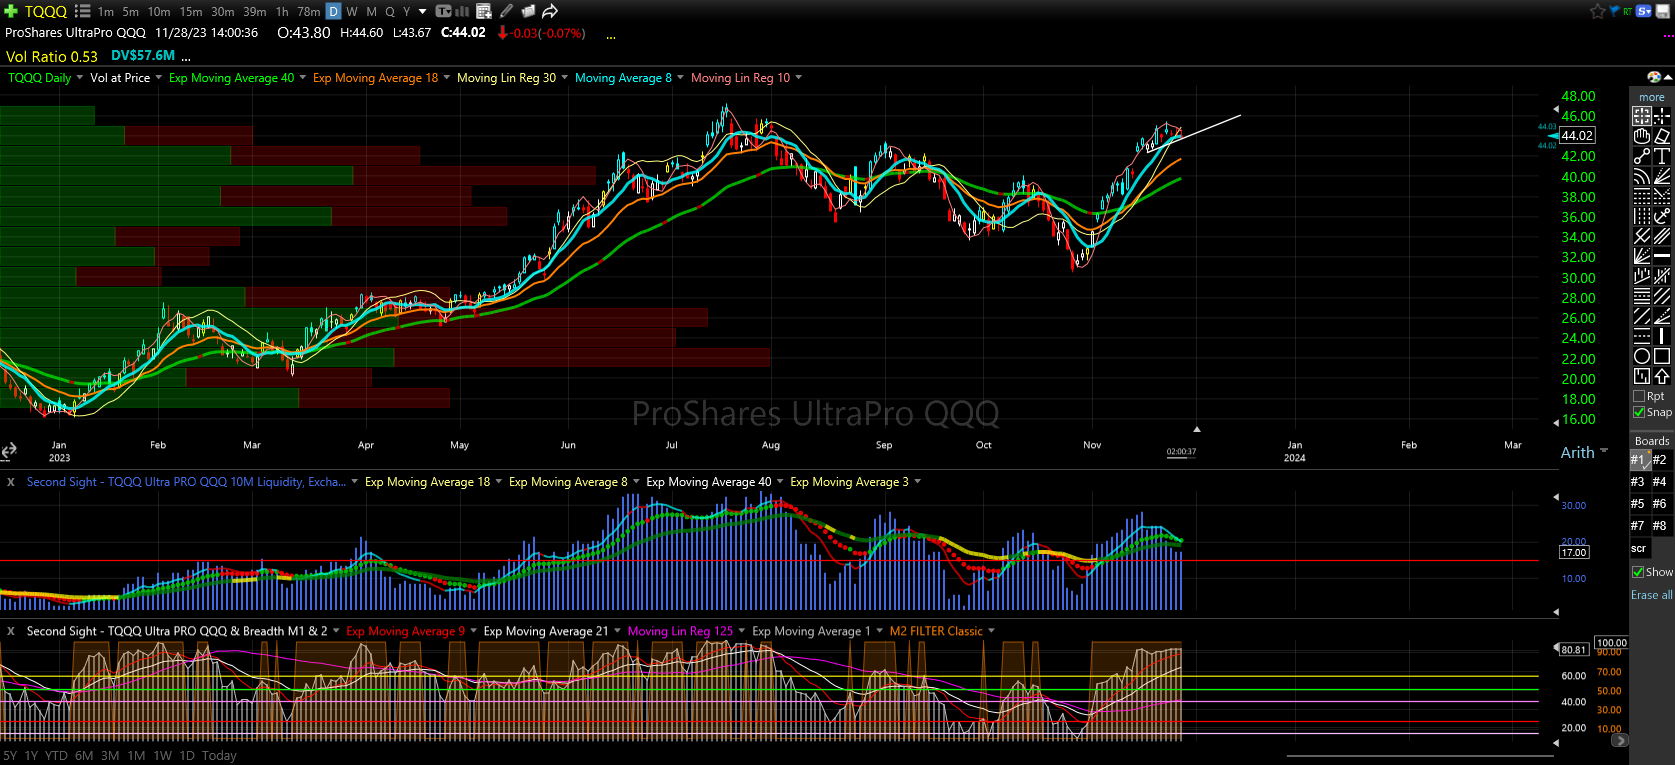The image size is (1675, 765).
Task: Click the TQQQ symbol field
Action: [x=45, y=11]
